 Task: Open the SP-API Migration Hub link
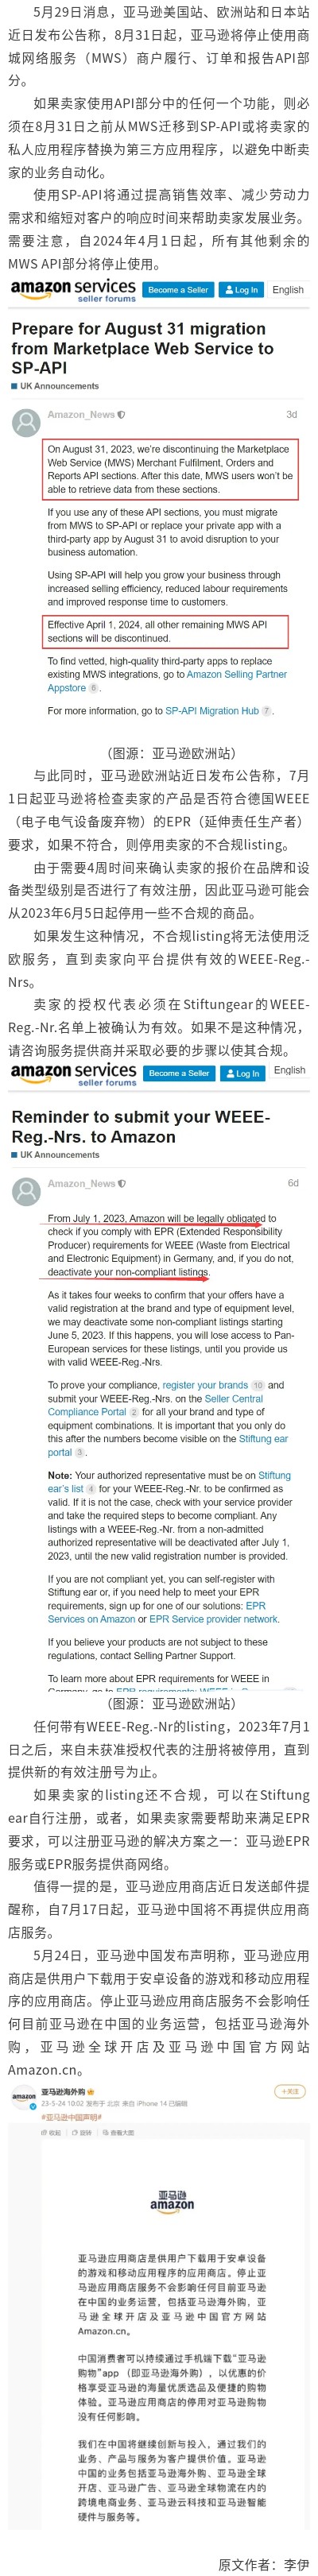coord(212,712)
